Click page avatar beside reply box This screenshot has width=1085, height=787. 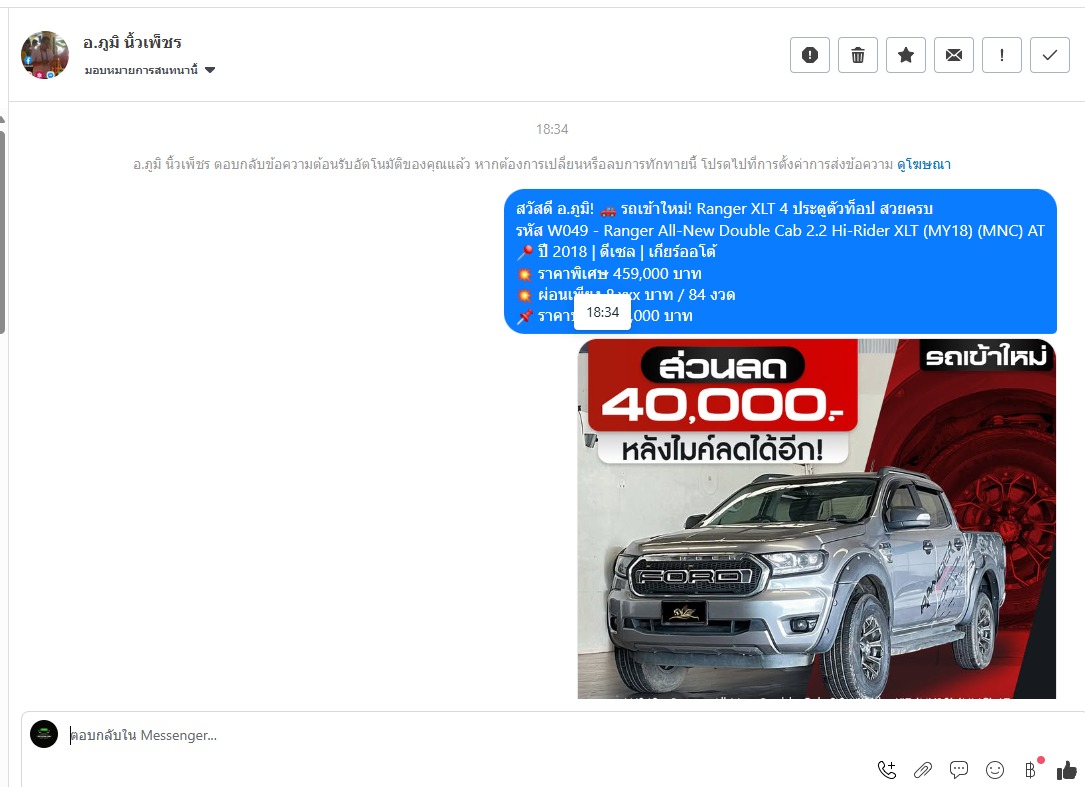click(44, 734)
